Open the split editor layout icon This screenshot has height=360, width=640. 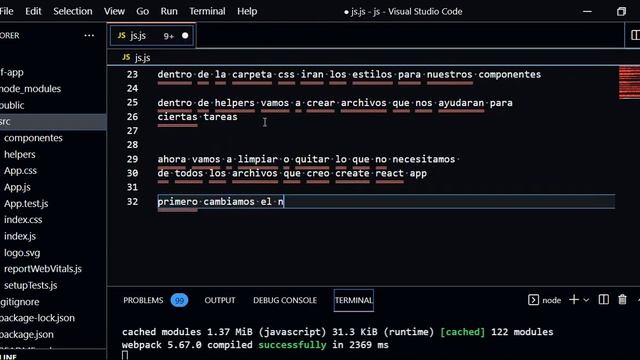pos(635,35)
